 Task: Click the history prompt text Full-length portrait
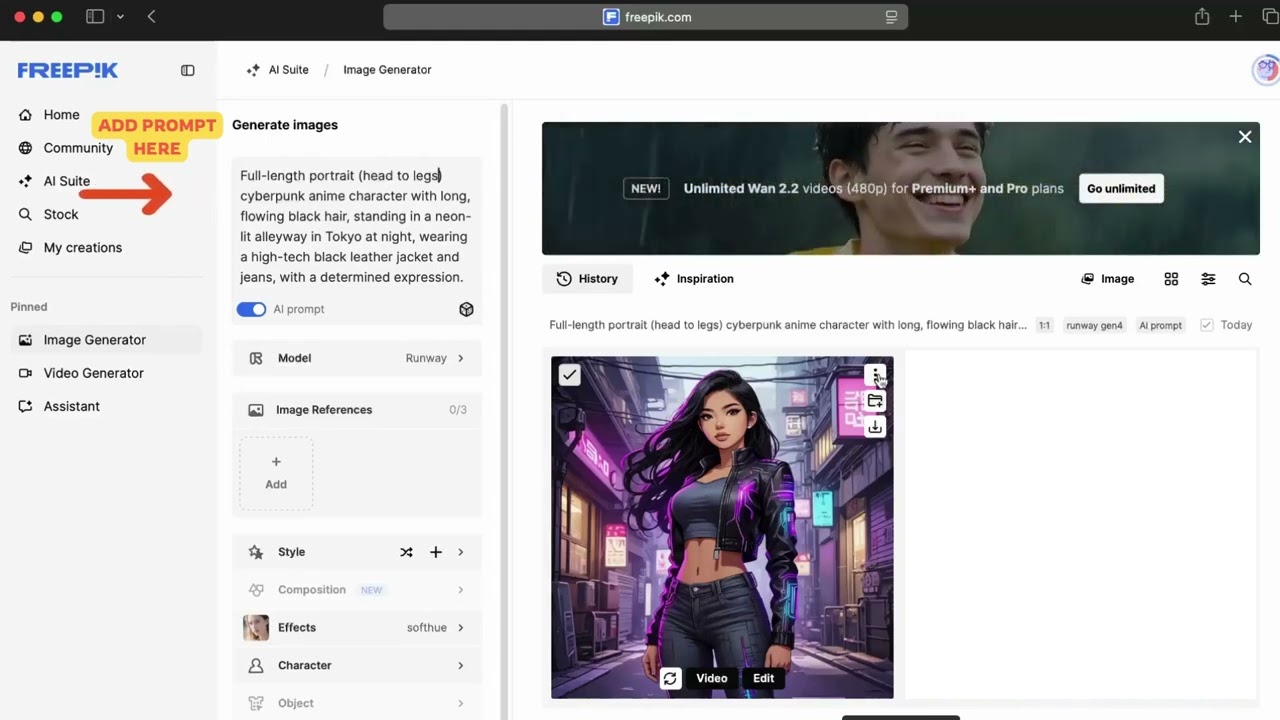point(788,325)
